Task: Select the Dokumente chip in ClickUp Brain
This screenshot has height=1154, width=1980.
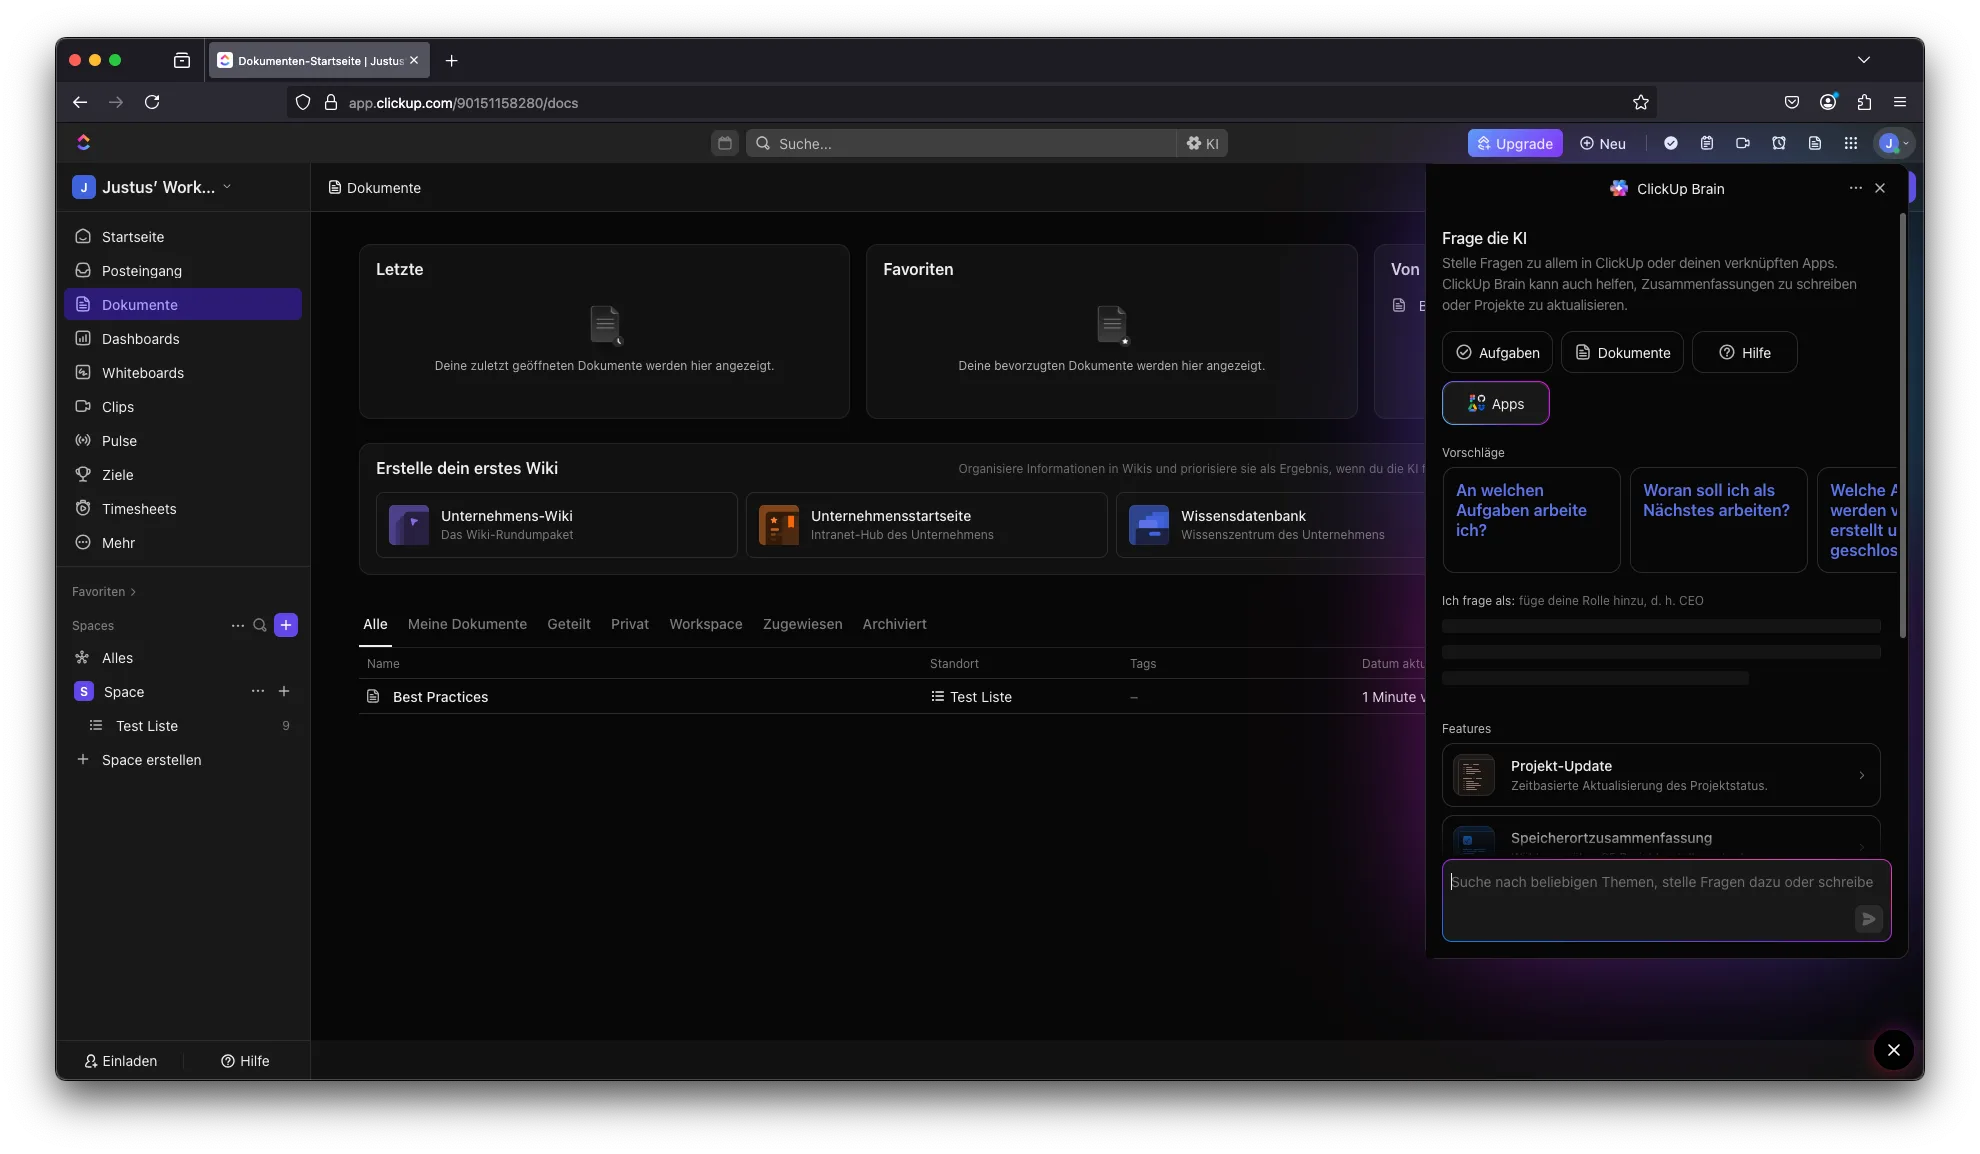Action: pyautogui.click(x=1622, y=352)
